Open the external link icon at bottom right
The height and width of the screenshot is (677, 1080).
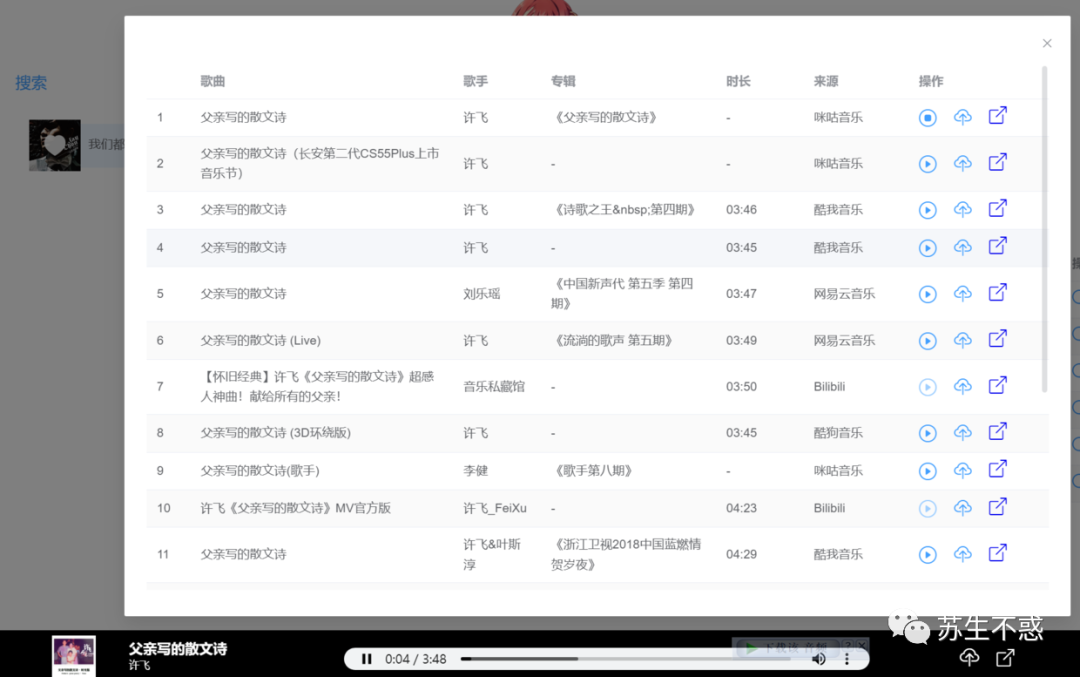click(1004, 657)
